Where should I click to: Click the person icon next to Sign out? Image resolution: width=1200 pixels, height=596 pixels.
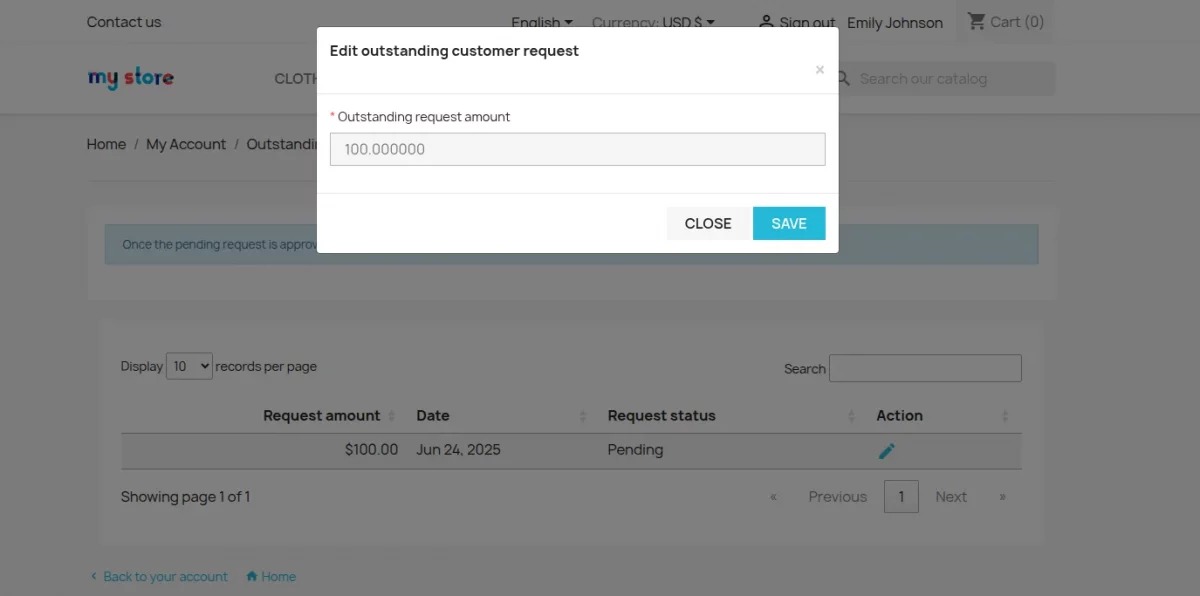766,21
